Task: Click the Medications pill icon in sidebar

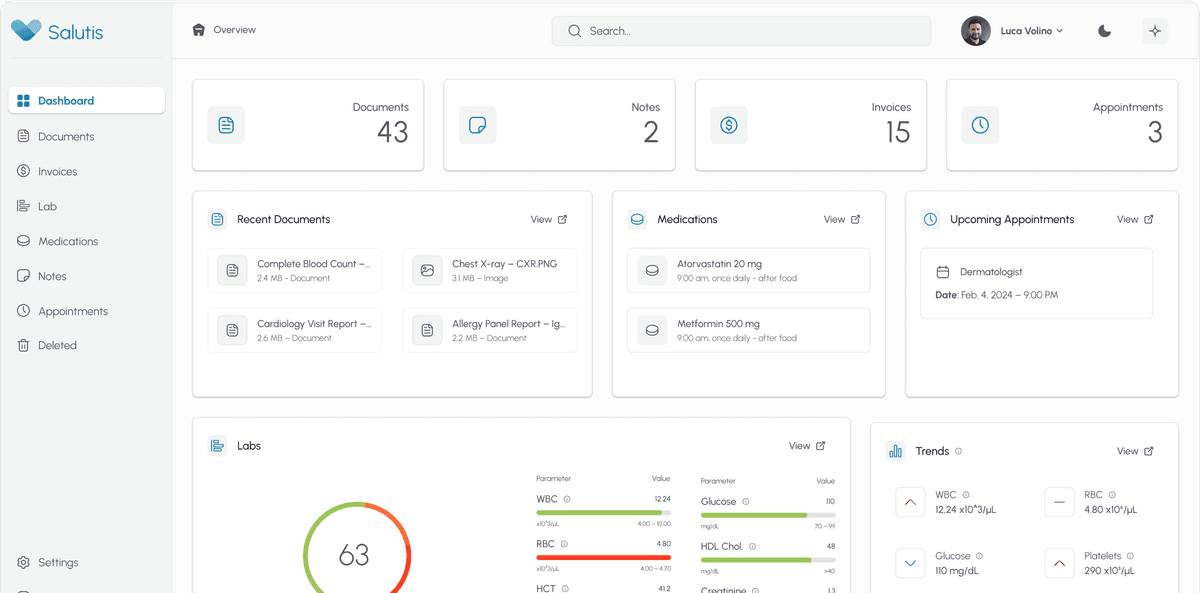Action: pyautogui.click(x=25, y=241)
